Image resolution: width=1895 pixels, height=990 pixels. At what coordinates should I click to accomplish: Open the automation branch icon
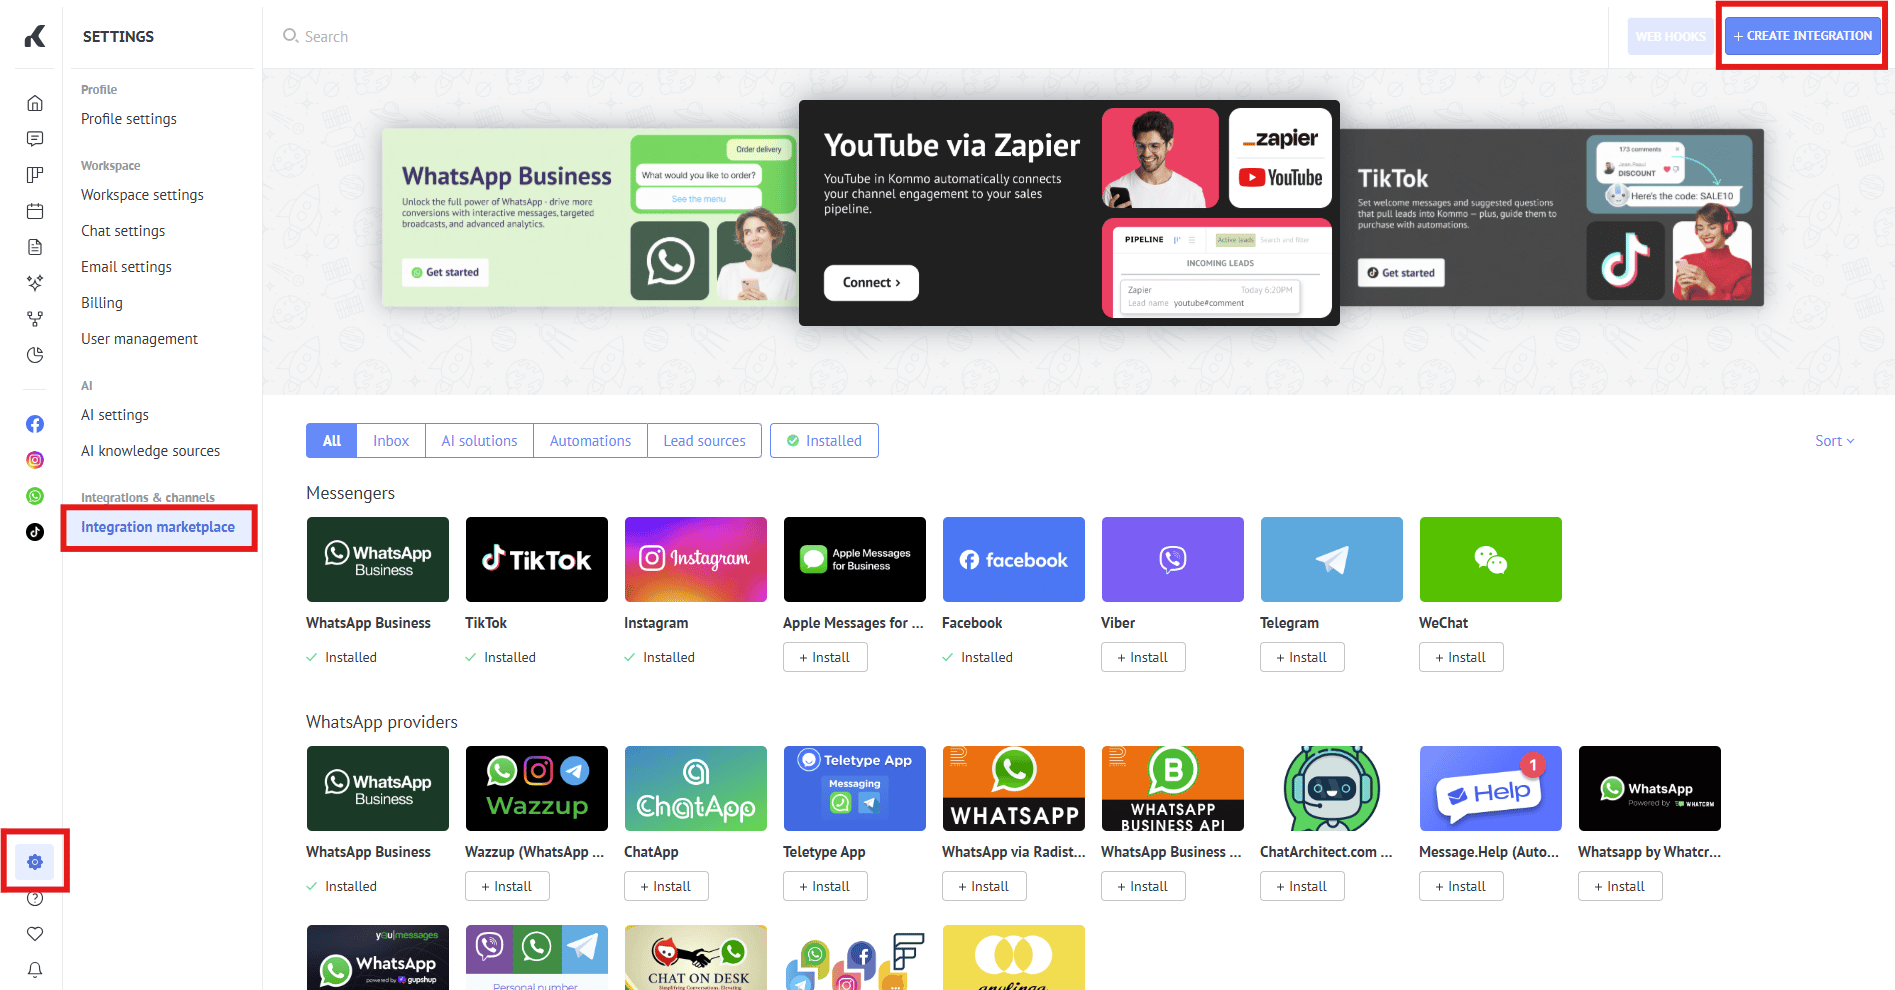pyautogui.click(x=35, y=319)
